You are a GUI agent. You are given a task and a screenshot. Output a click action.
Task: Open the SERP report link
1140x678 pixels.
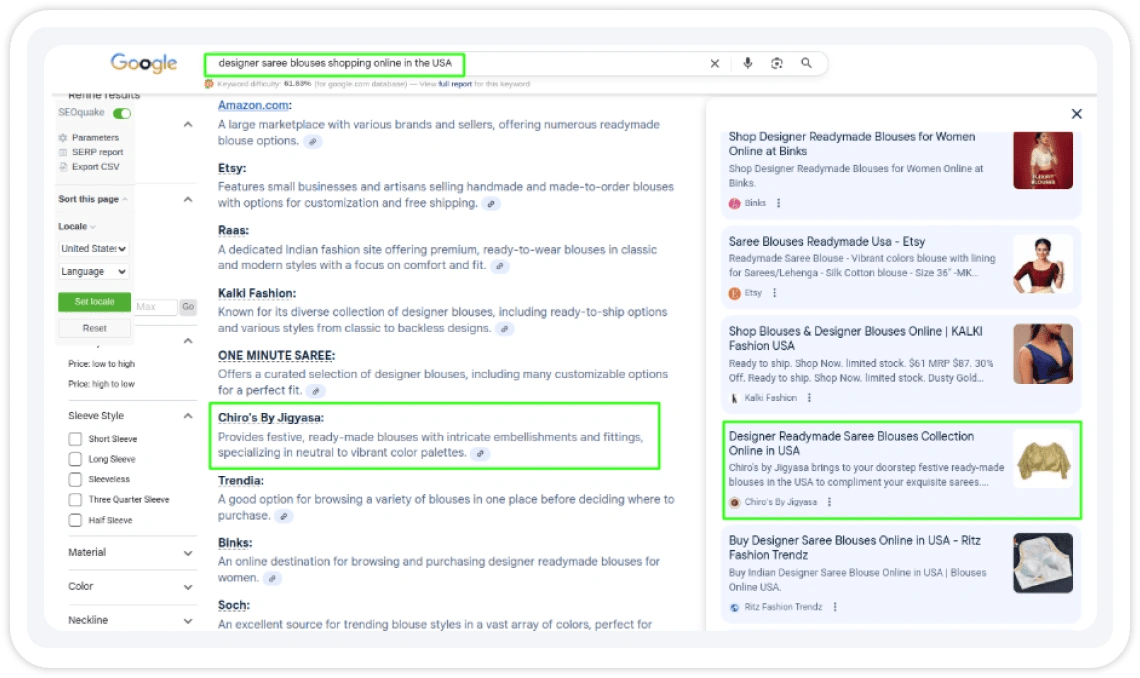click(97, 152)
